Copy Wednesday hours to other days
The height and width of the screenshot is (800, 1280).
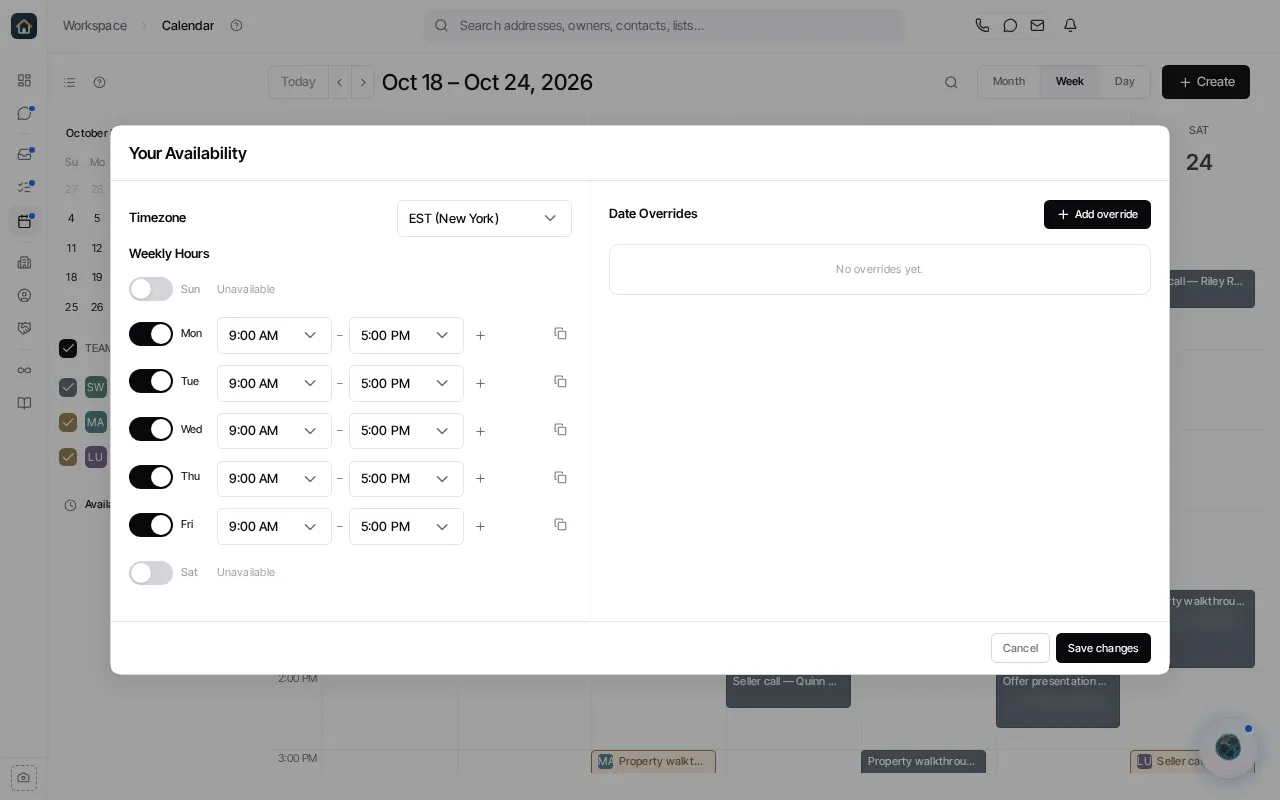tap(560, 429)
